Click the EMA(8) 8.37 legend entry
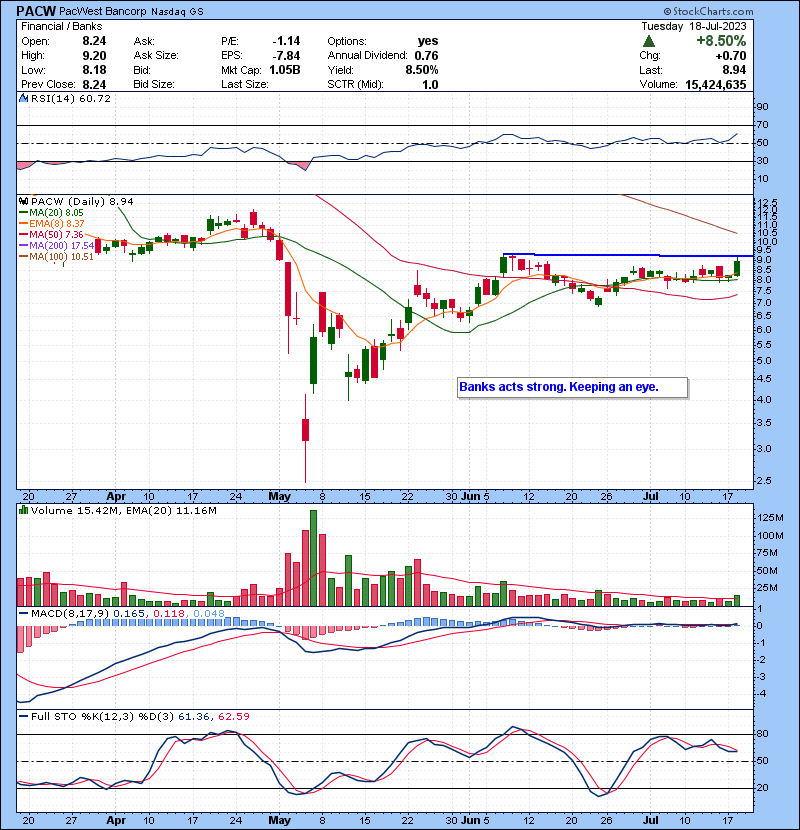Viewport: 800px width, 830px height. pyautogui.click(x=52, y=224)
